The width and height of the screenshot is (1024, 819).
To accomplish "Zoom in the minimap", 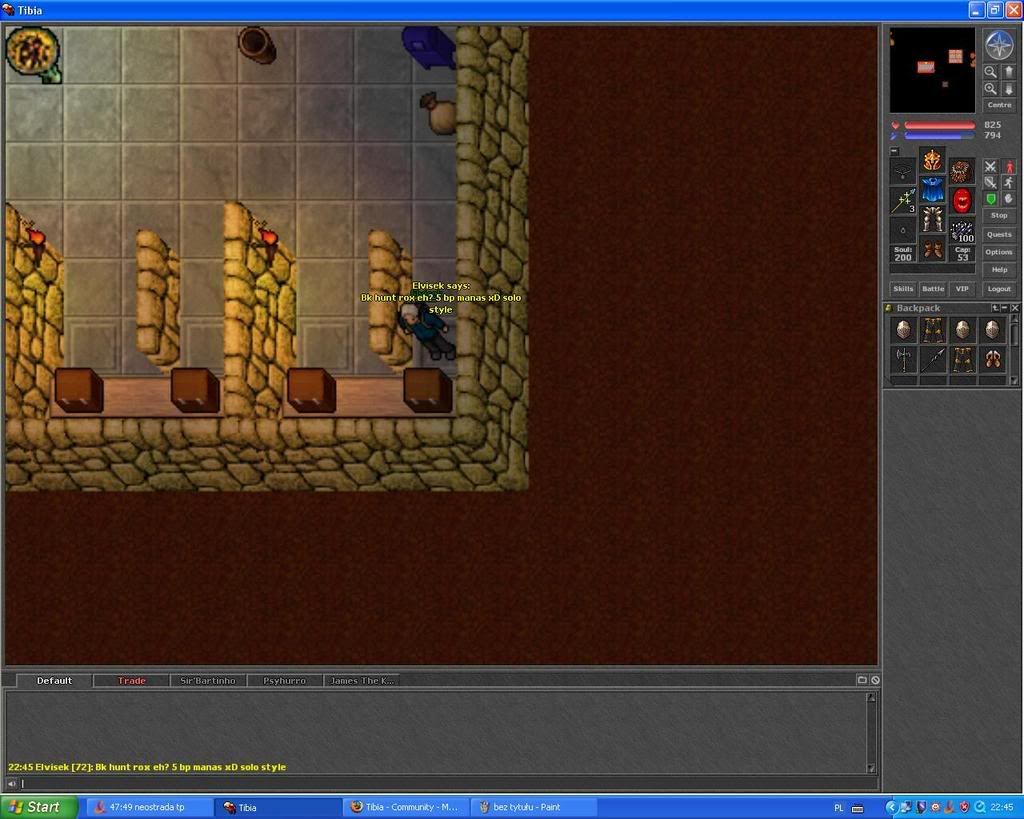I will 991,89.
